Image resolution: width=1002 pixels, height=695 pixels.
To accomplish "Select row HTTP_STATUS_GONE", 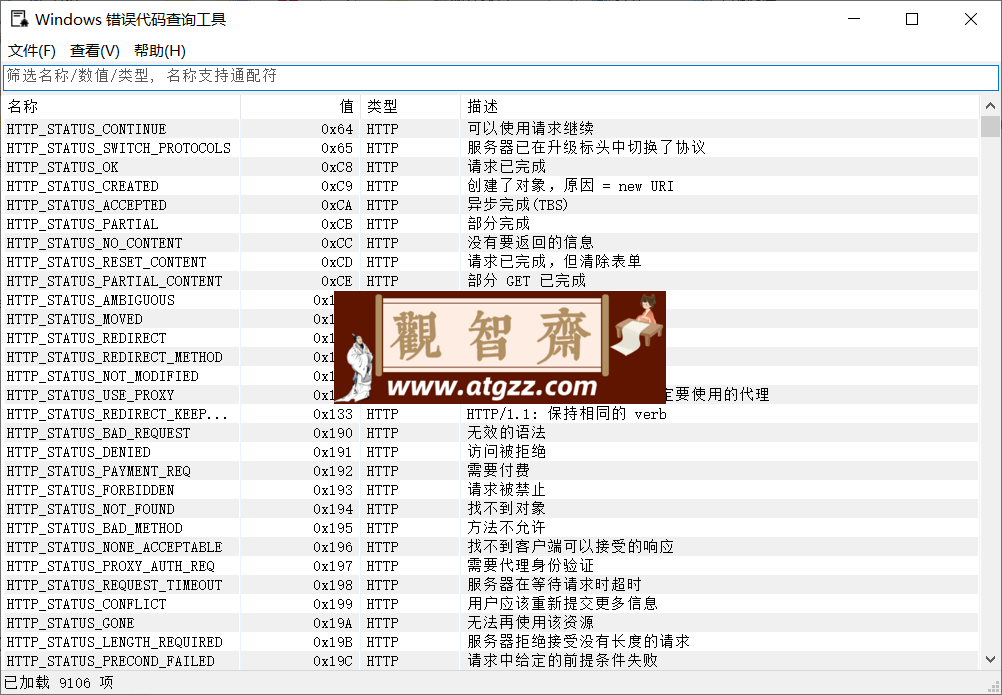I will (x=491, y=623).
